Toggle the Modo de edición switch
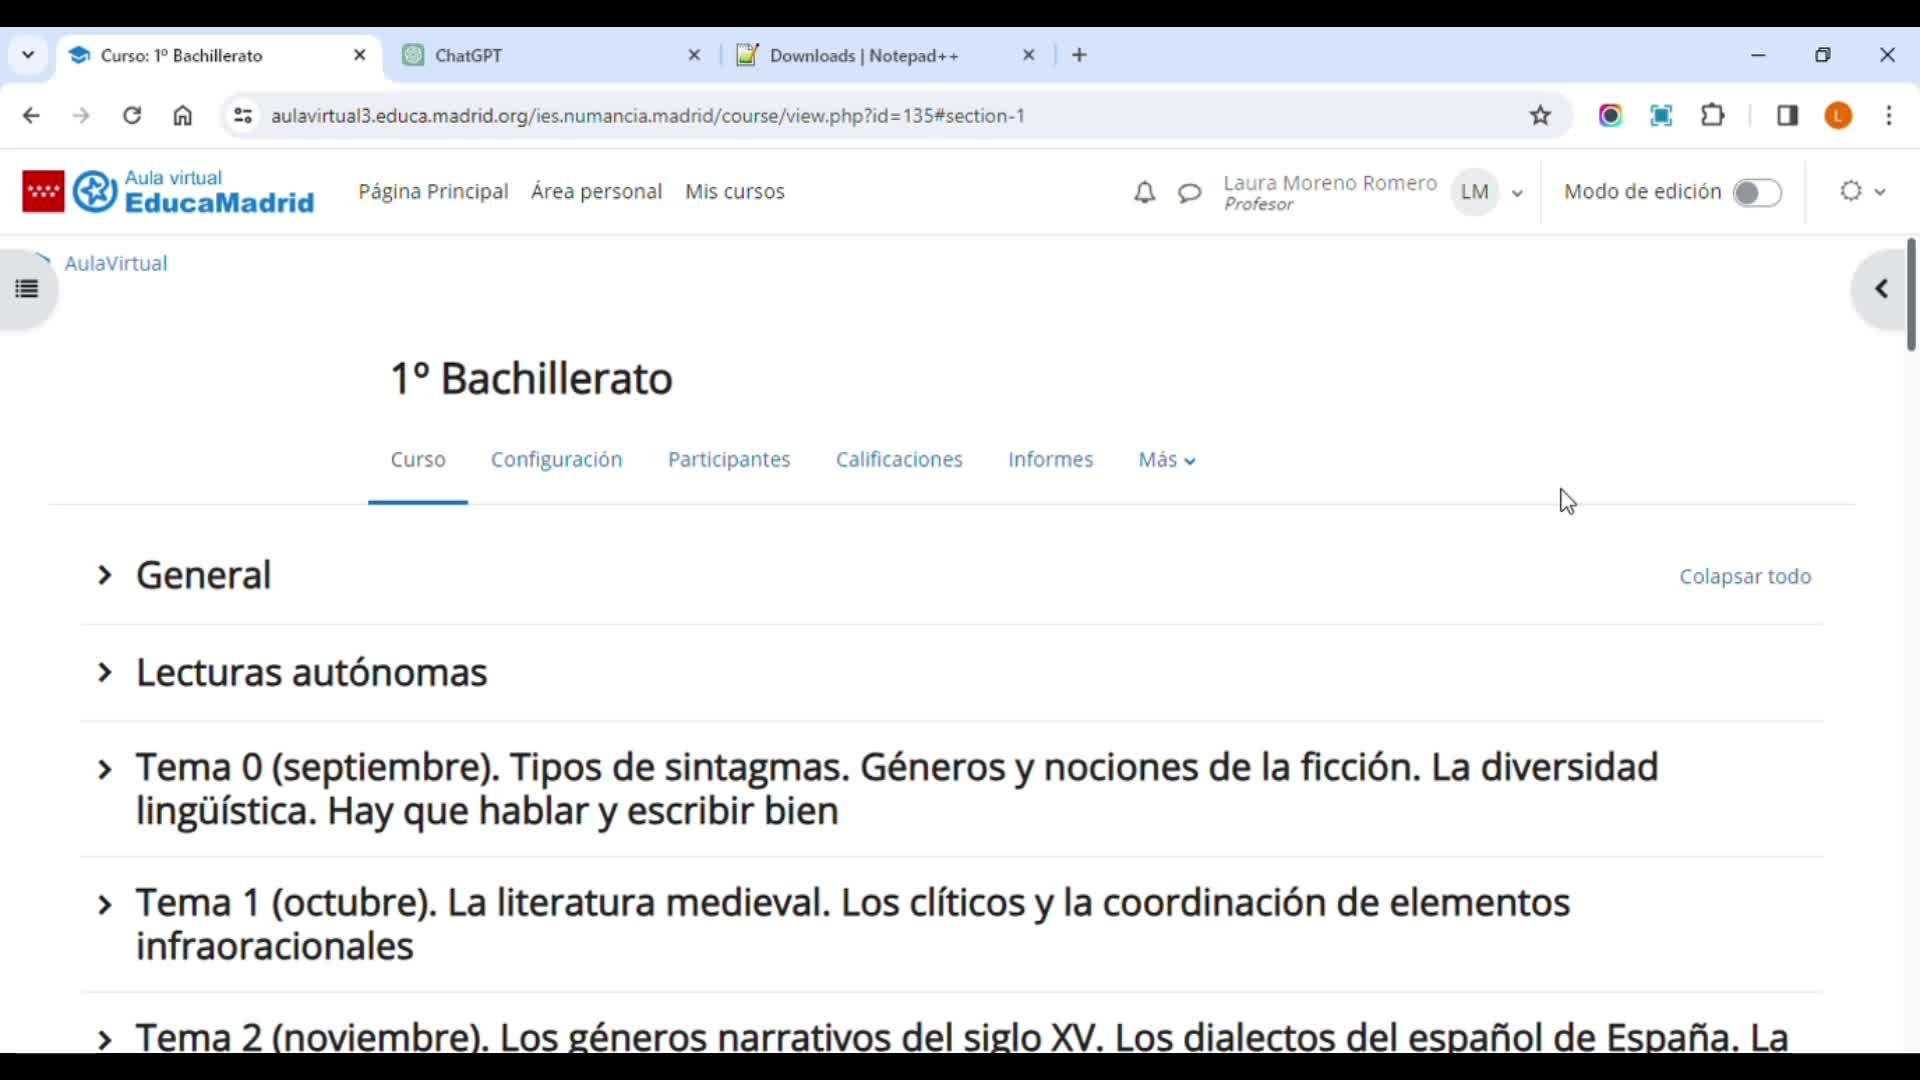 pos(1757,192)
